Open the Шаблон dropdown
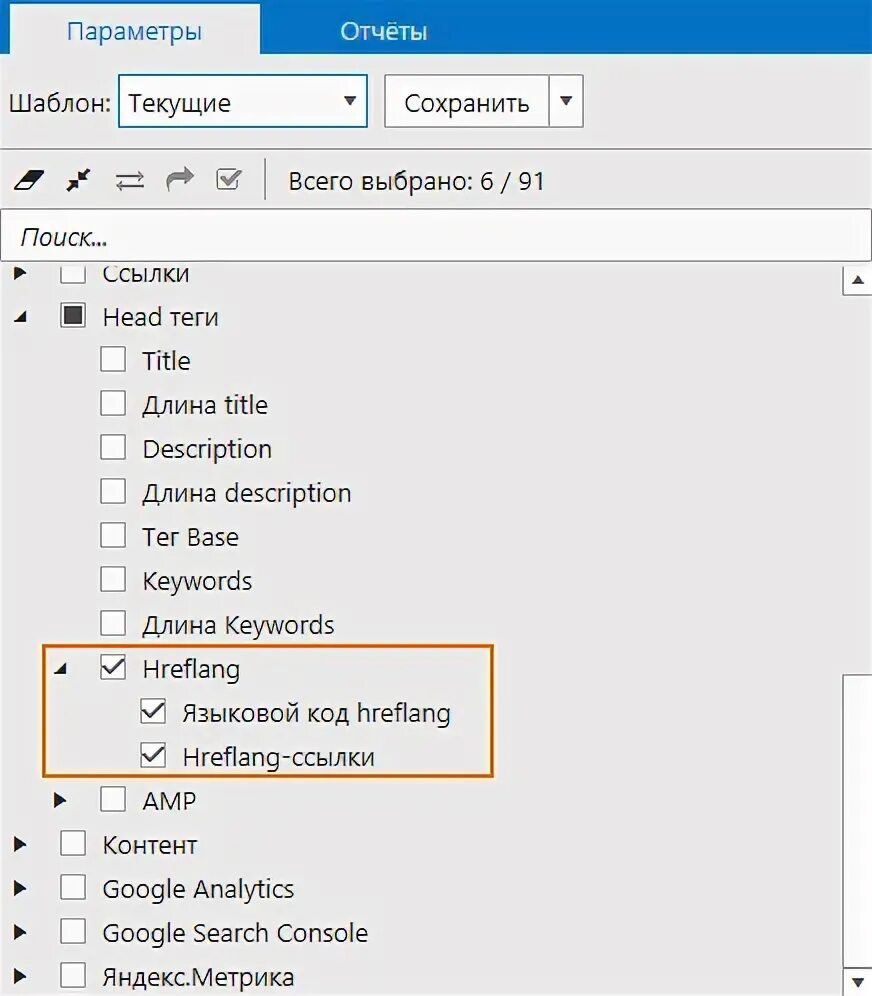Image resolution: width=872 pixels, height=996 pixels. coord(242,102)
